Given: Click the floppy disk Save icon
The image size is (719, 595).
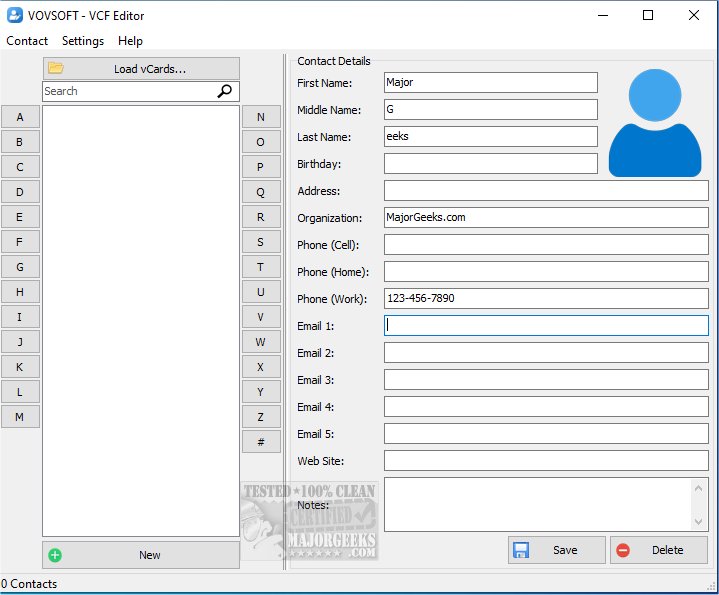Looking at the screenshot, I should pos(520,550).
